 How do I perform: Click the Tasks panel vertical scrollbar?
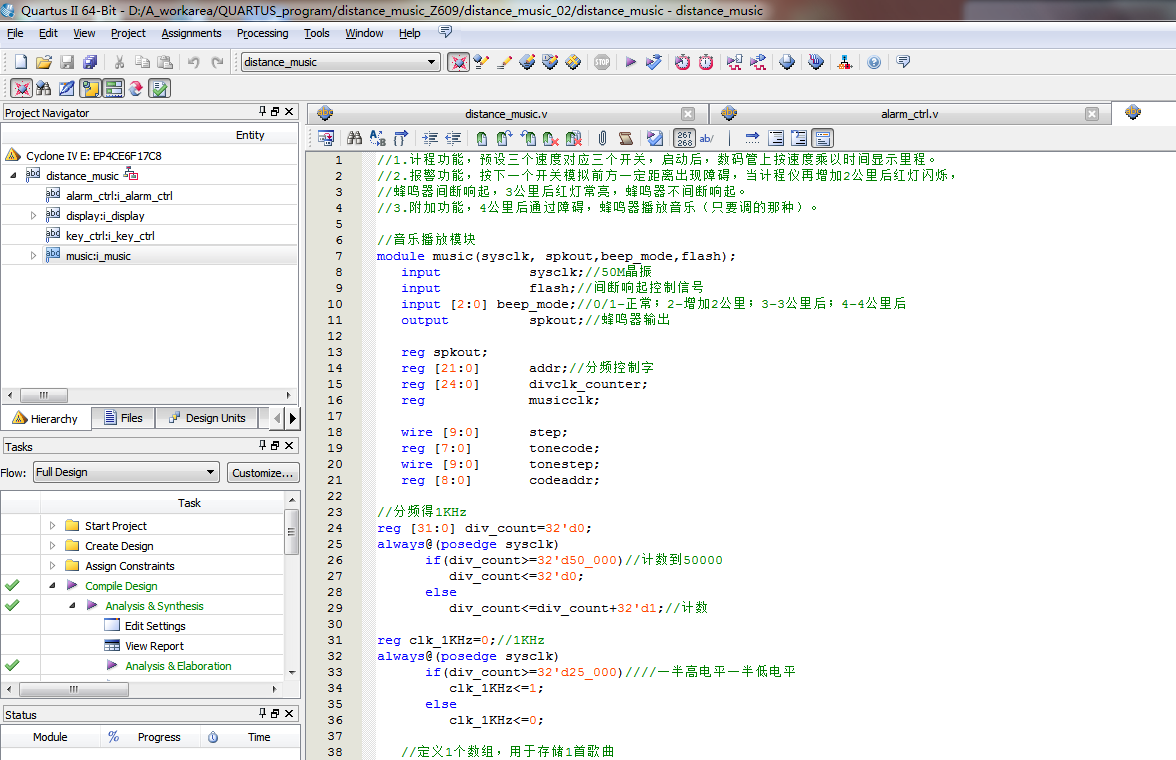292,533
